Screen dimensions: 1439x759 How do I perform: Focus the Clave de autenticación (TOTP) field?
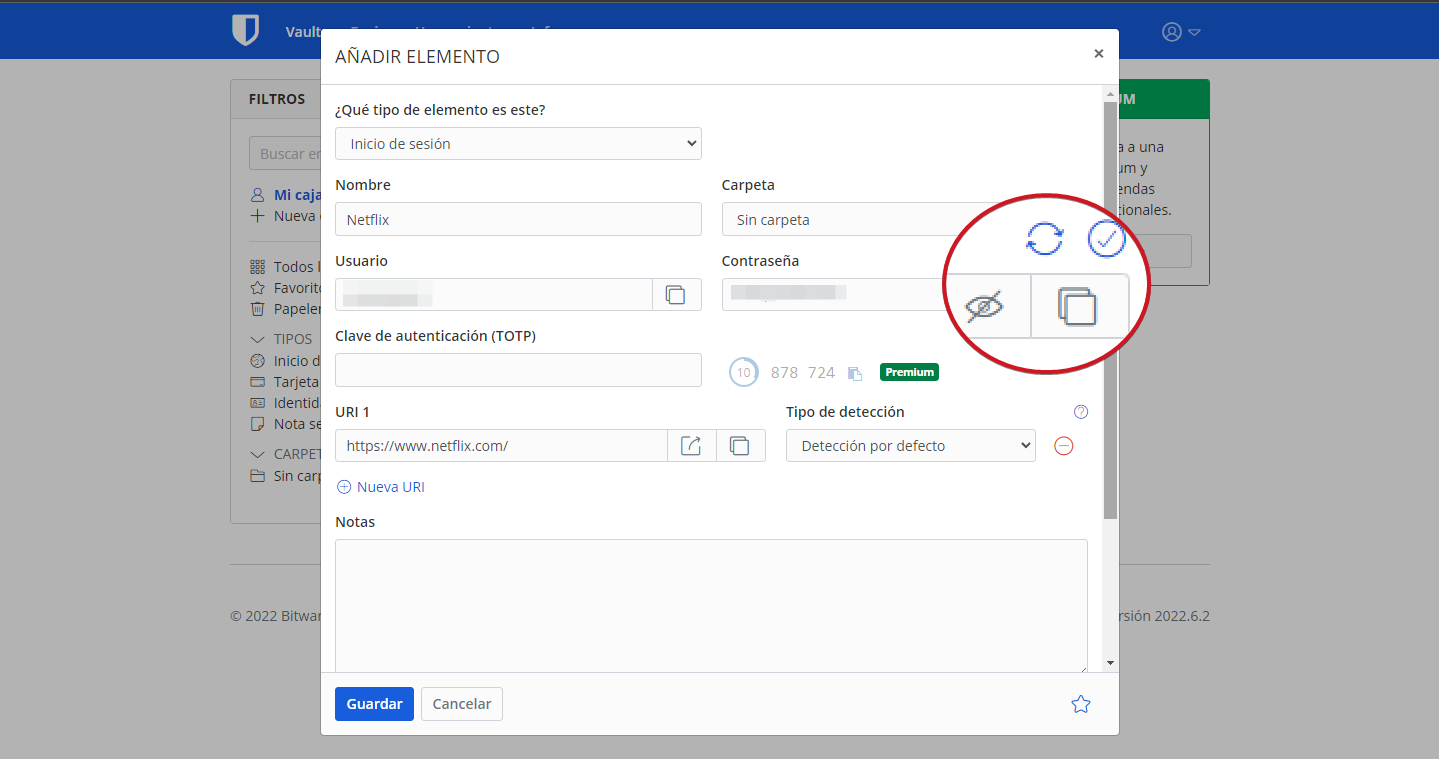pos(518,370)
